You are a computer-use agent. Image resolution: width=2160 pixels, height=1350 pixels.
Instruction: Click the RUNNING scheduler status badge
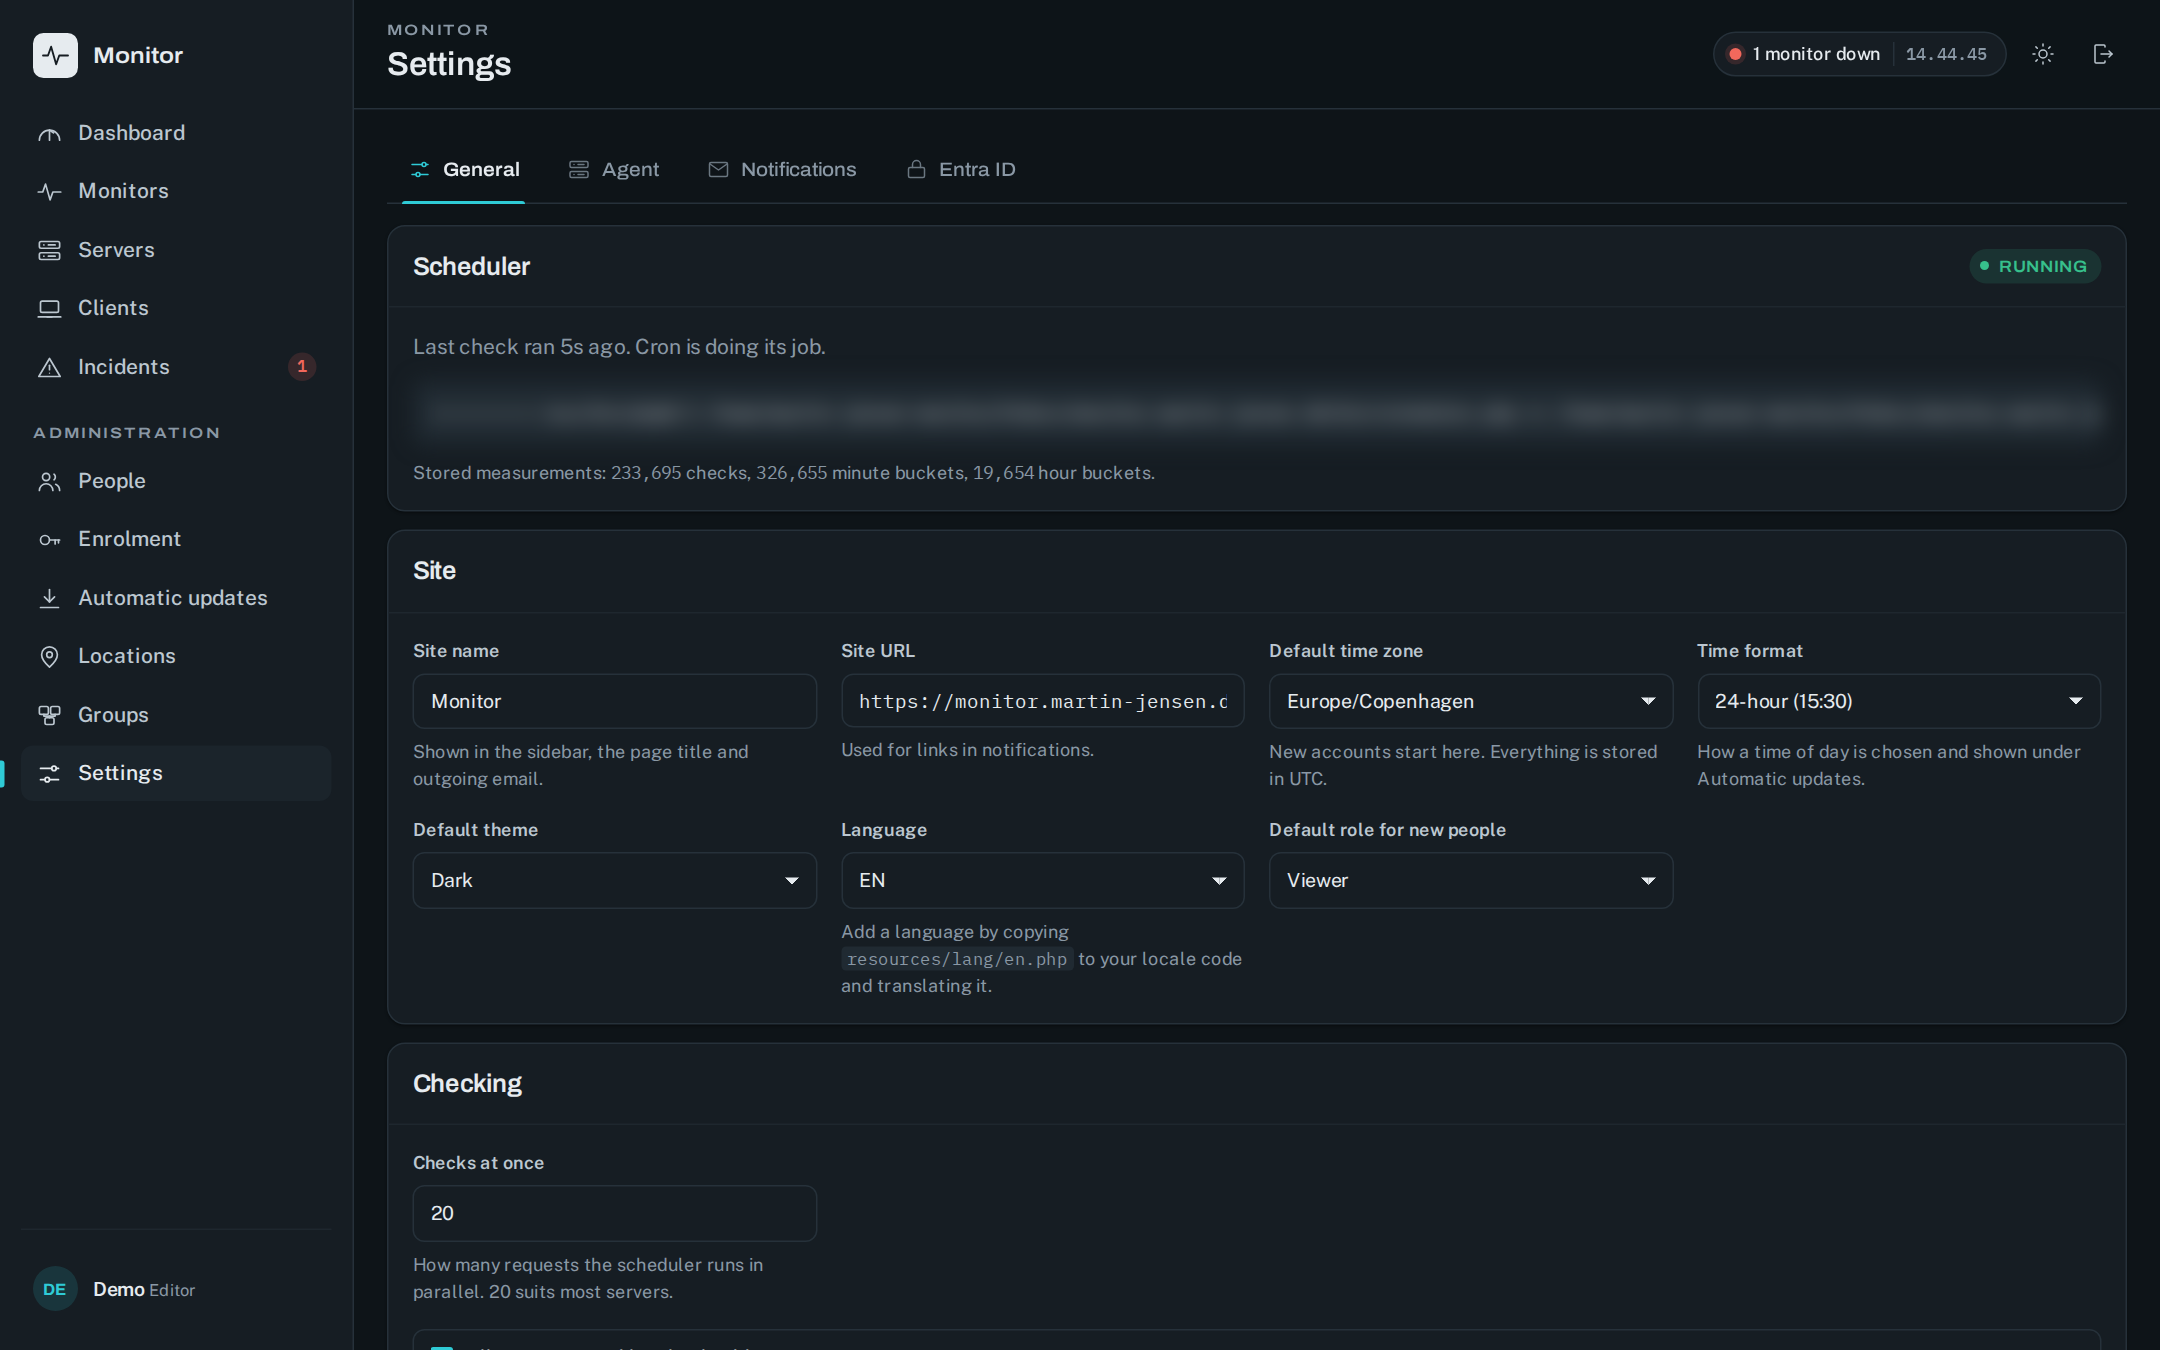[2035, 266]
